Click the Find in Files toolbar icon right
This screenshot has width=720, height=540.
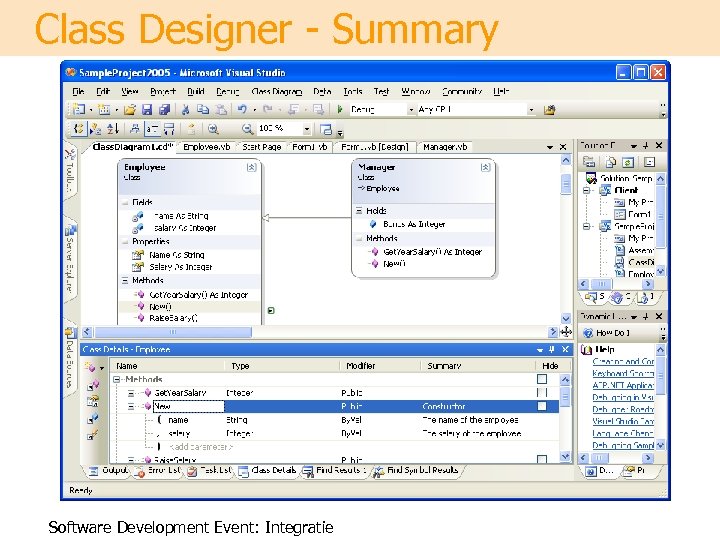pyautogui.click(x=549, y=110)
